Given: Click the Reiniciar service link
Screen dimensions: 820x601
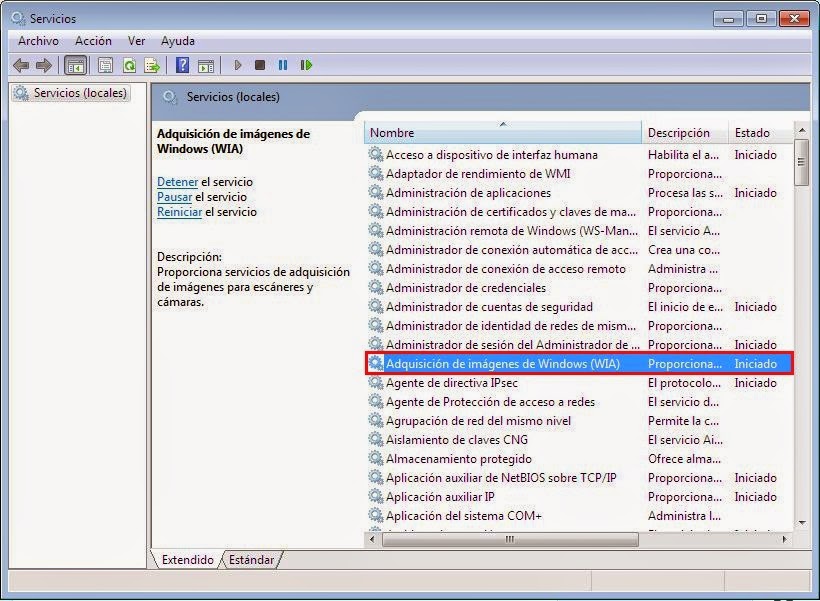Looking at the screenshot, I should pos(179,212).
